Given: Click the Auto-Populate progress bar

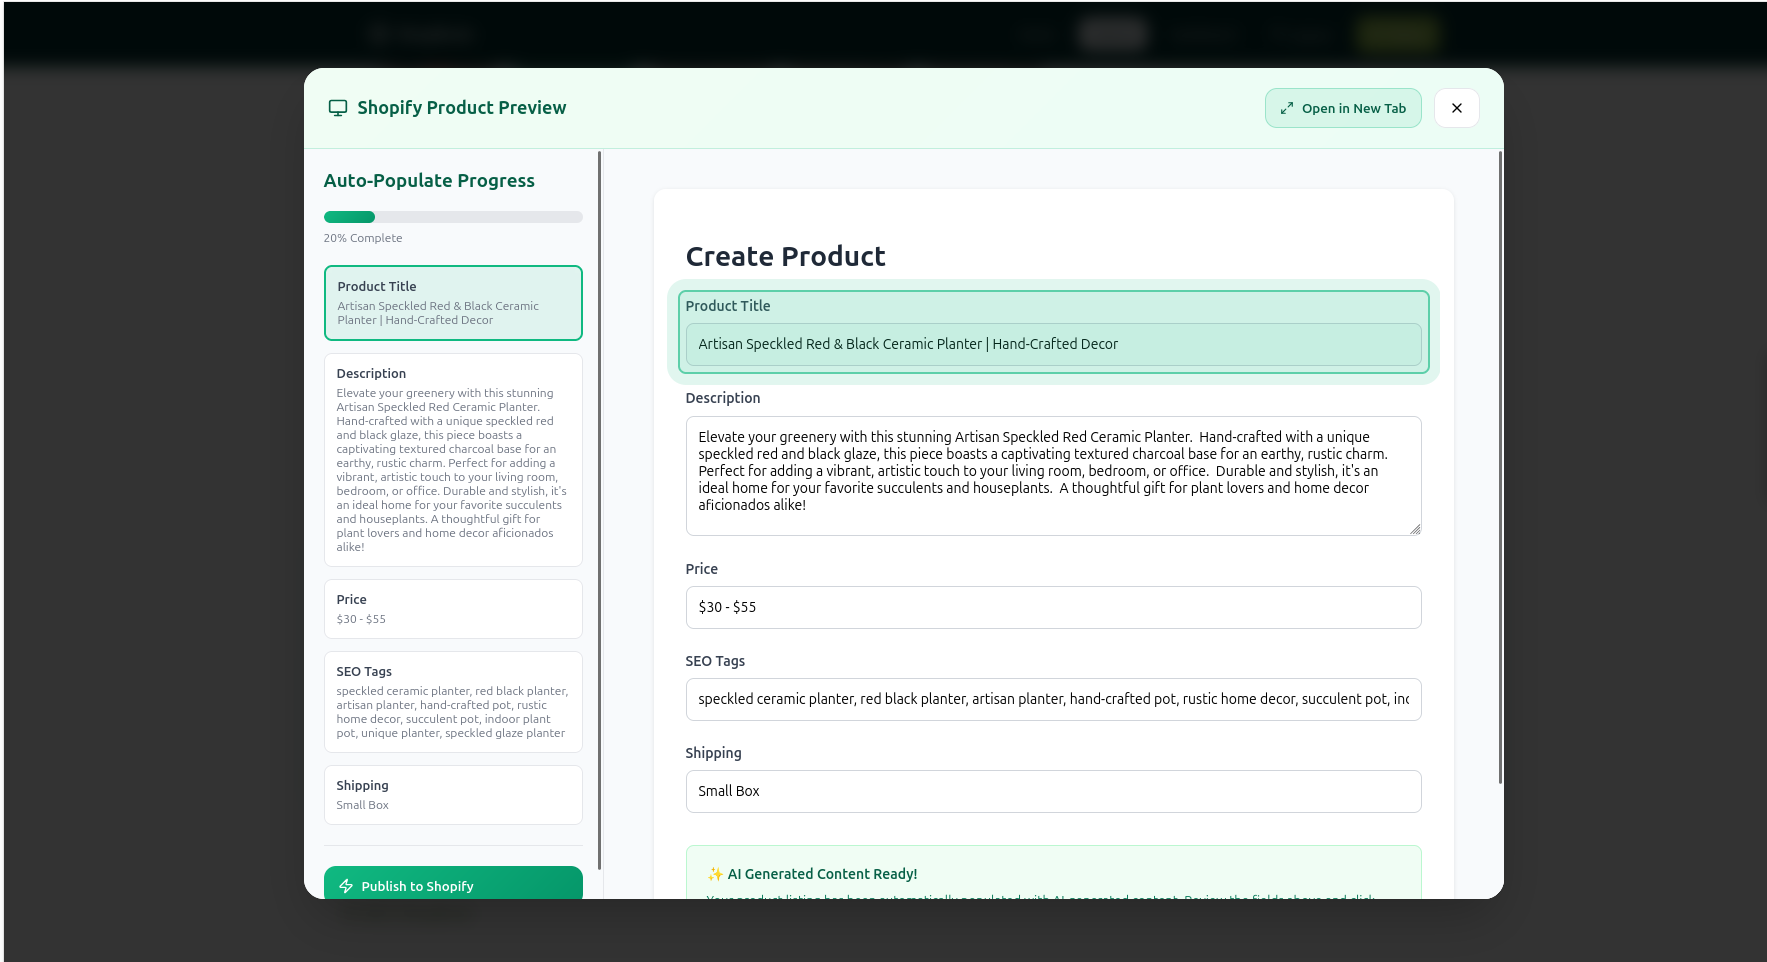Looking at the screenshot, I should (x=453, y=217).
